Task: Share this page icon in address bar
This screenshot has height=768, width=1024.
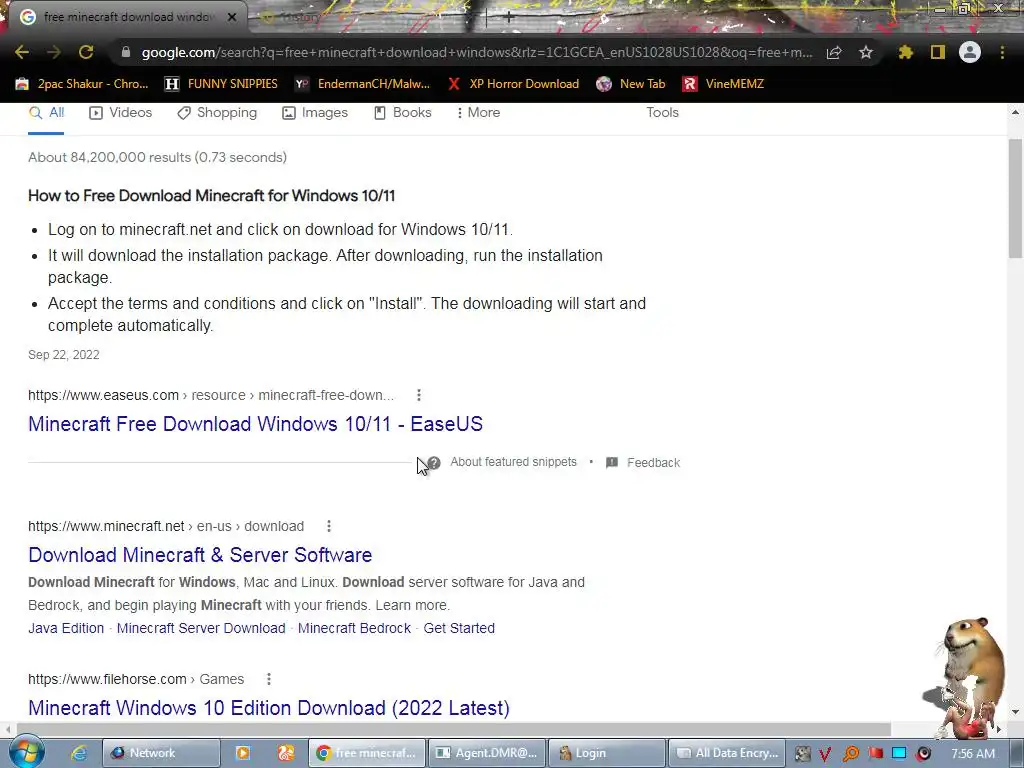Action: pos(834,53)
